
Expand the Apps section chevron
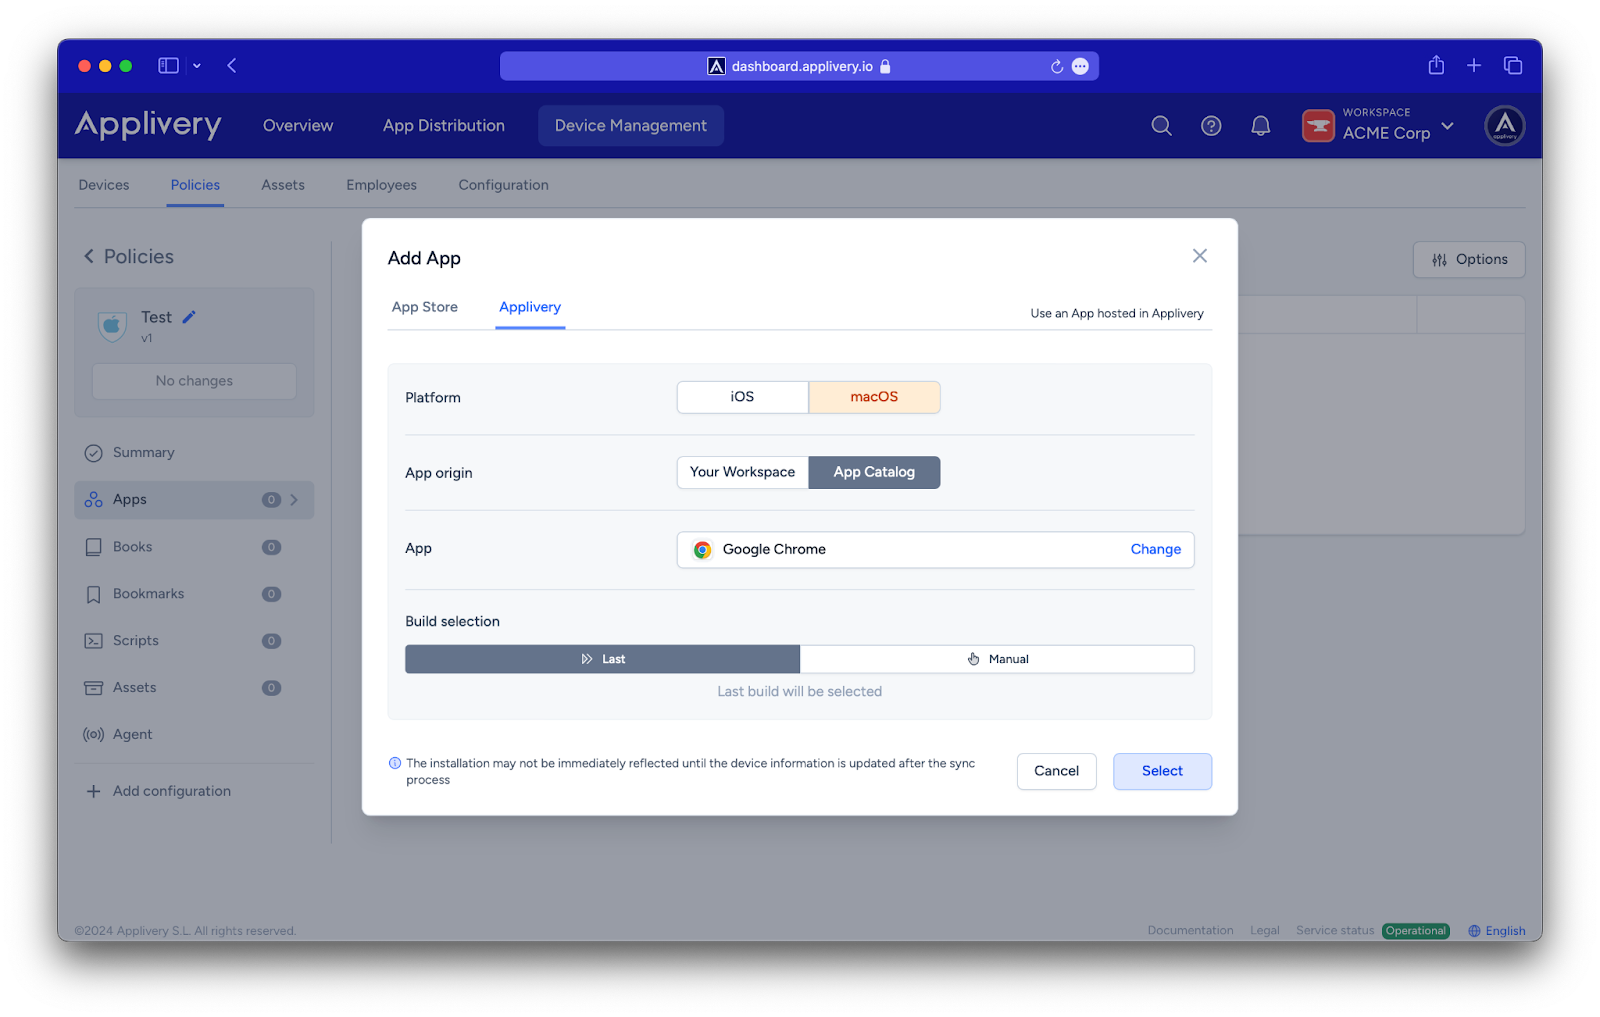pos(294,500)
